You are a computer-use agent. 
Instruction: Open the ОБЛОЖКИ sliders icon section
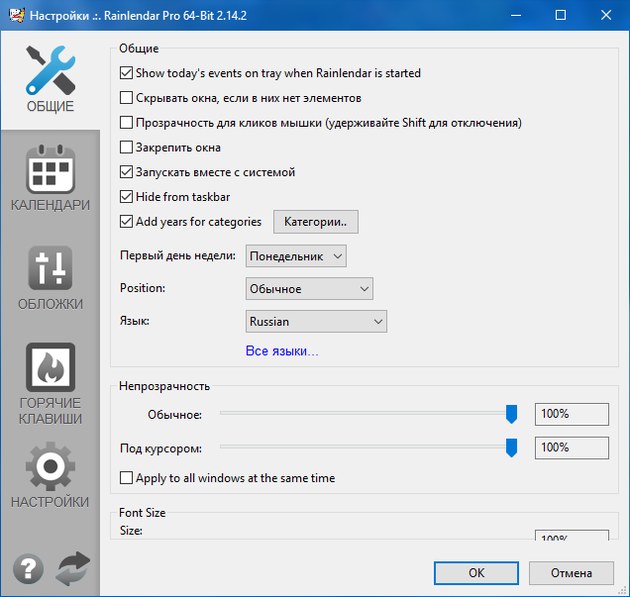click(x=50, y=277)
